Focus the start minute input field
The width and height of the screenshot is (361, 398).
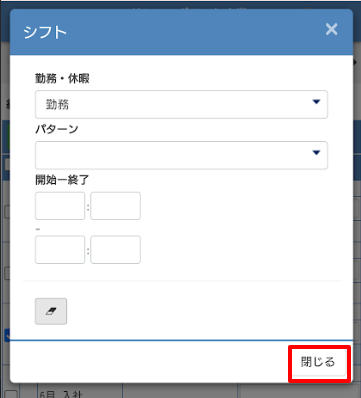115,206
